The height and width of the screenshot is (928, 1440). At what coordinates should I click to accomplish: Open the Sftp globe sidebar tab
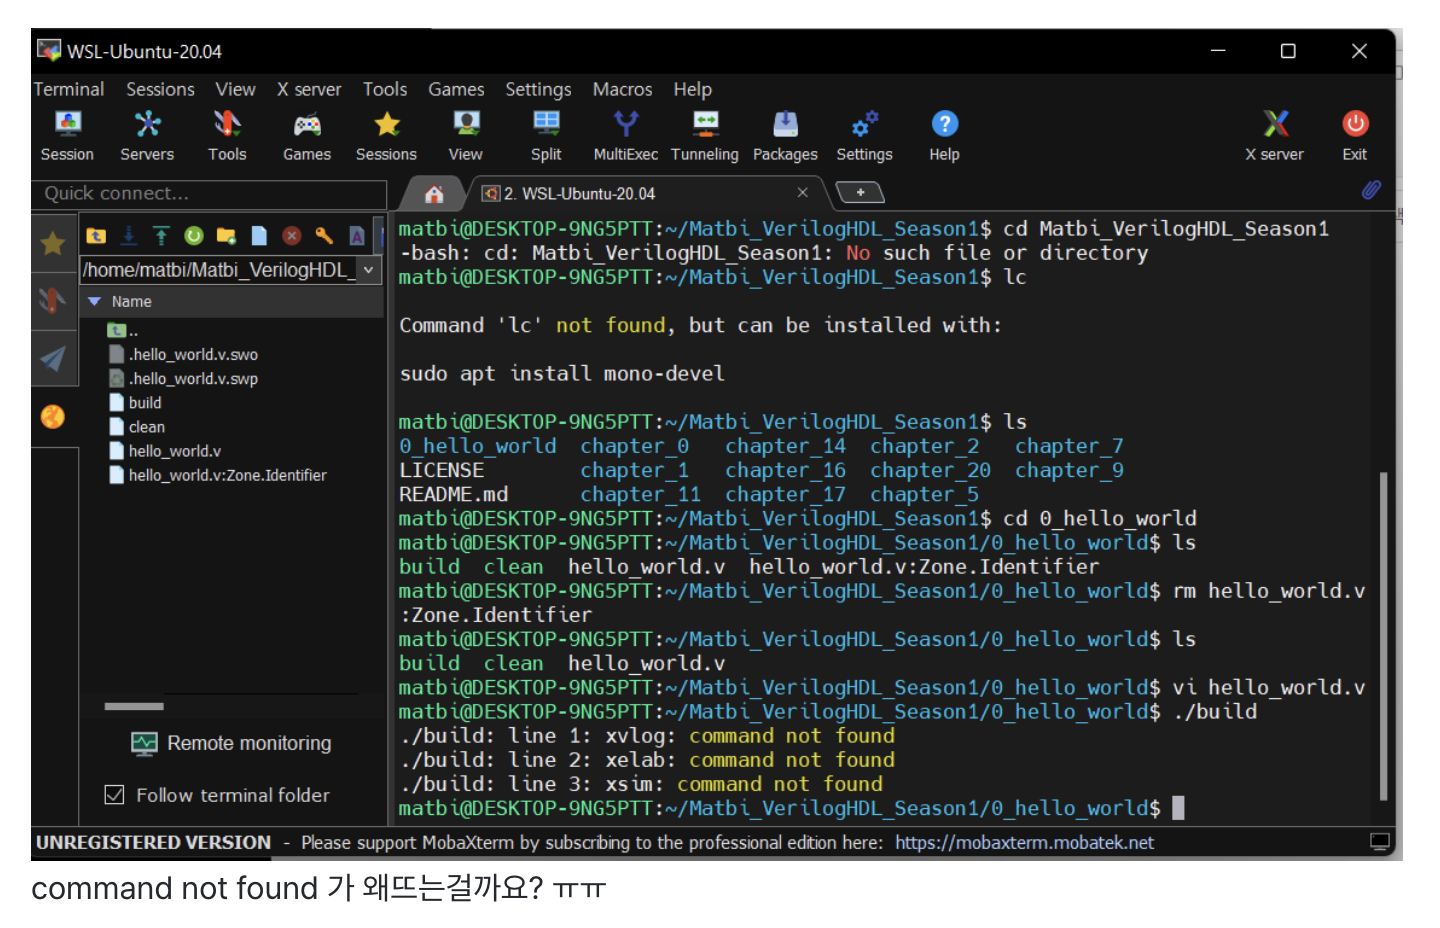[x=53, y=417]
